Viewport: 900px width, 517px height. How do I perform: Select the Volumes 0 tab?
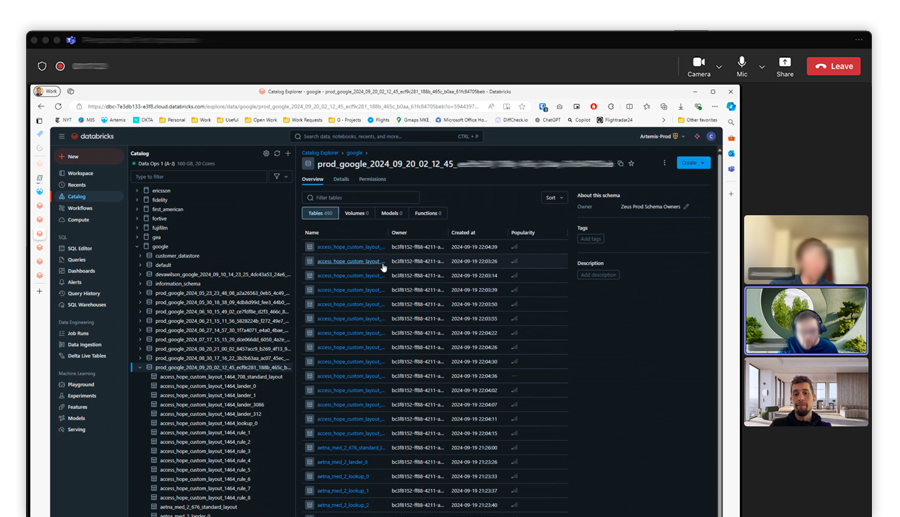click(356, 213)
